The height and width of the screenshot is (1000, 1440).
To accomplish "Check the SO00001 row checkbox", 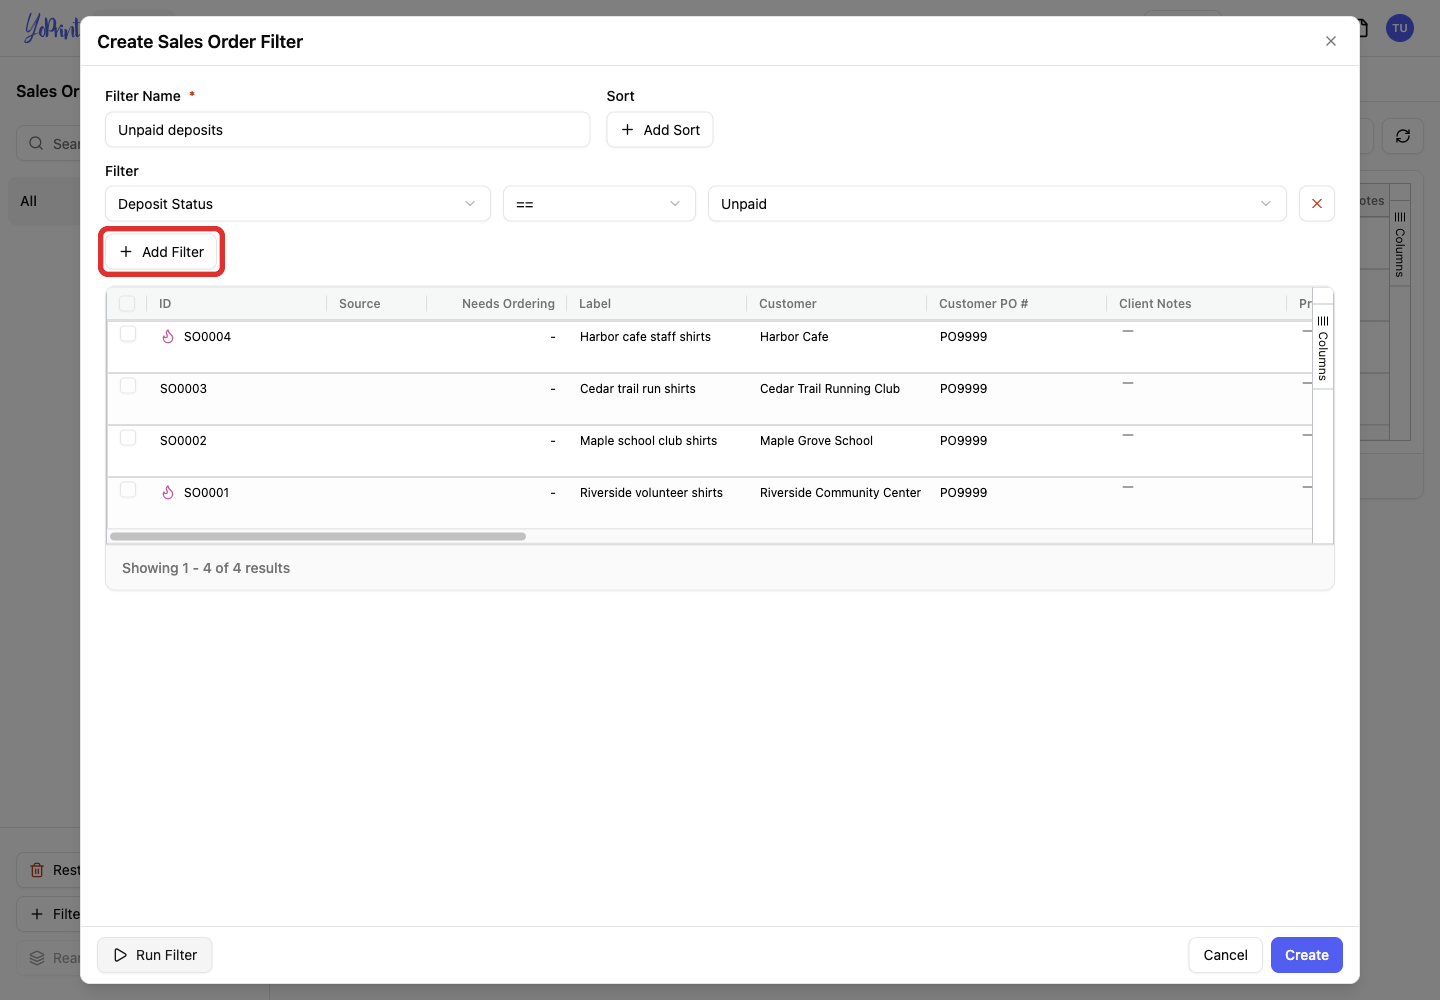I will pos(128,490).
